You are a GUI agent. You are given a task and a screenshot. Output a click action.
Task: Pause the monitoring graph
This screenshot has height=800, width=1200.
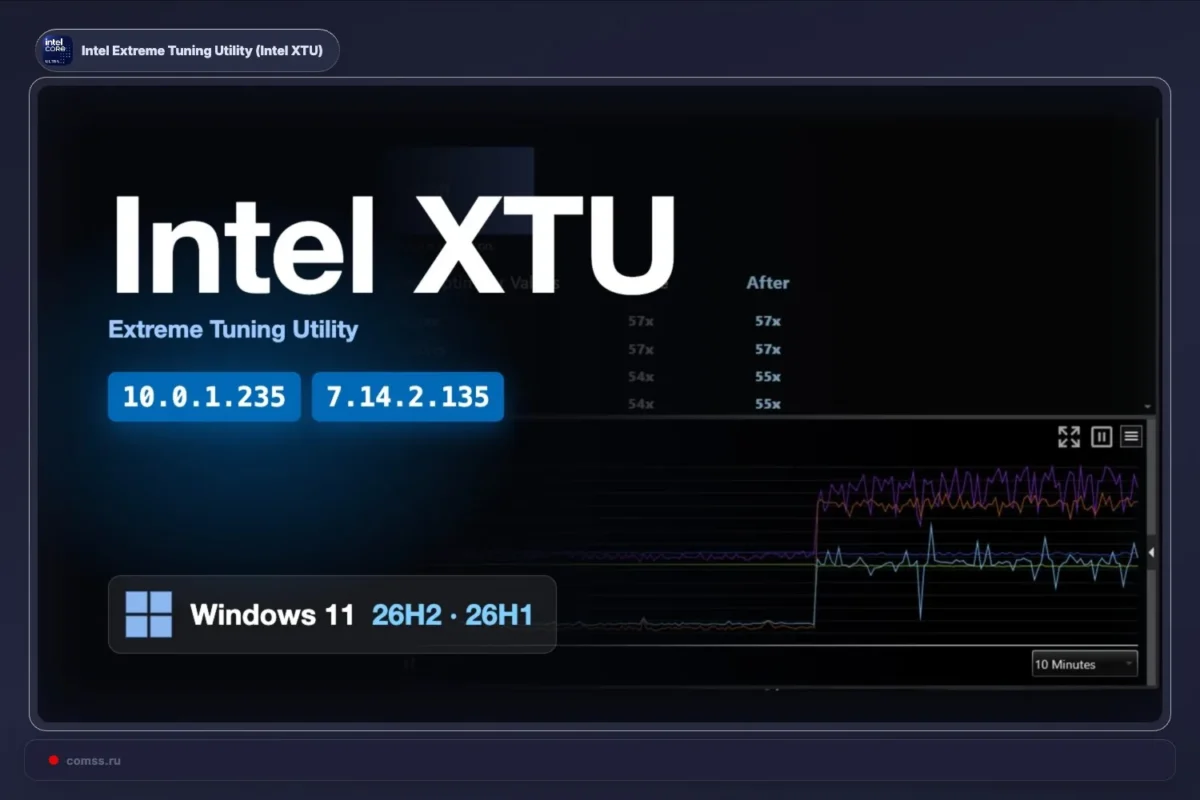[x=1101, y=436]
